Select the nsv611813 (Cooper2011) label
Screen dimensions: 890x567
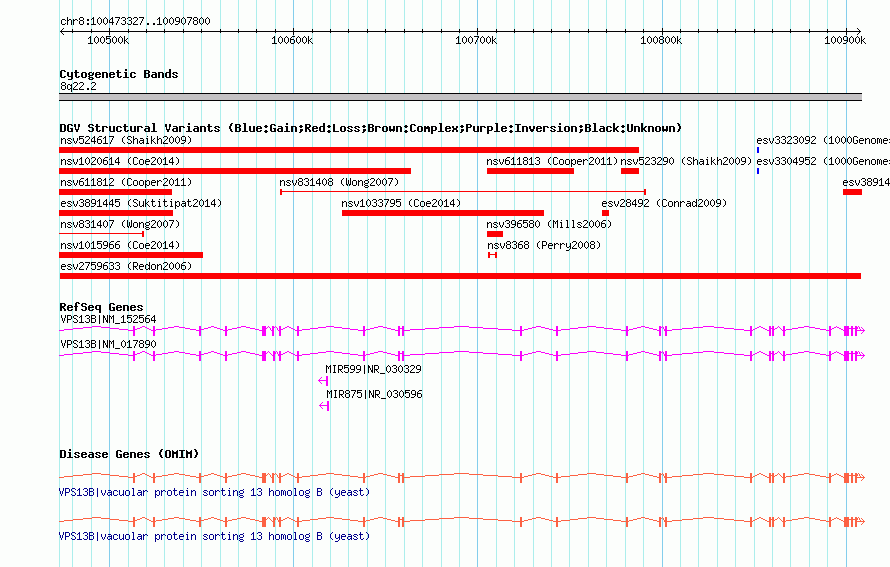coord(552,161)
